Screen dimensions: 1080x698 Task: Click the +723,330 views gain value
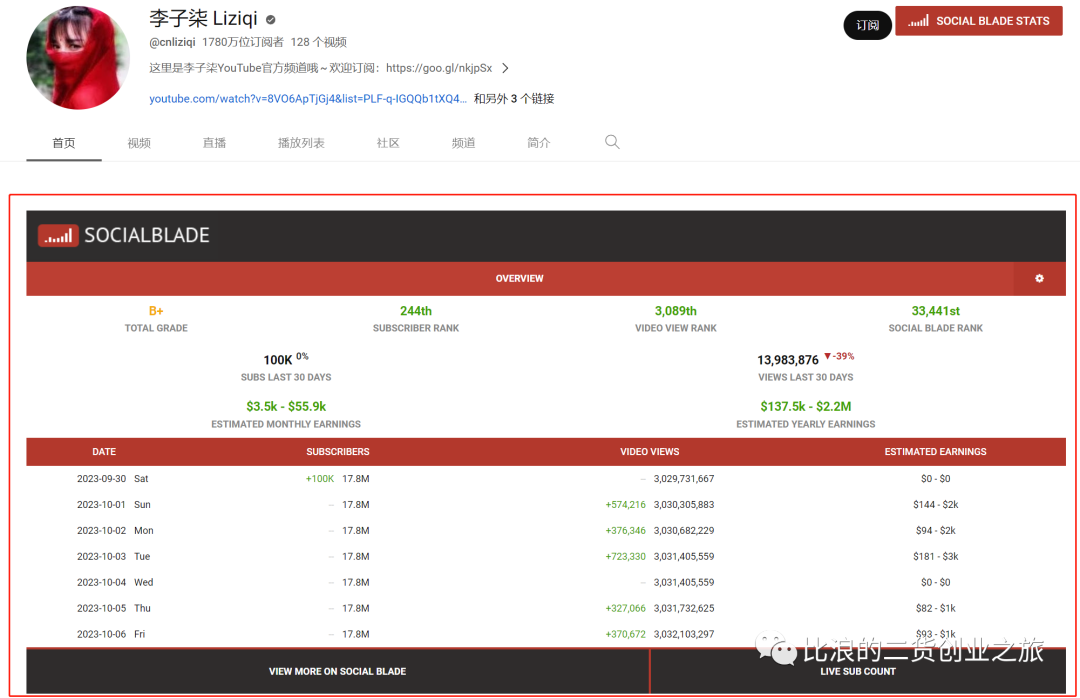(625, 557)
